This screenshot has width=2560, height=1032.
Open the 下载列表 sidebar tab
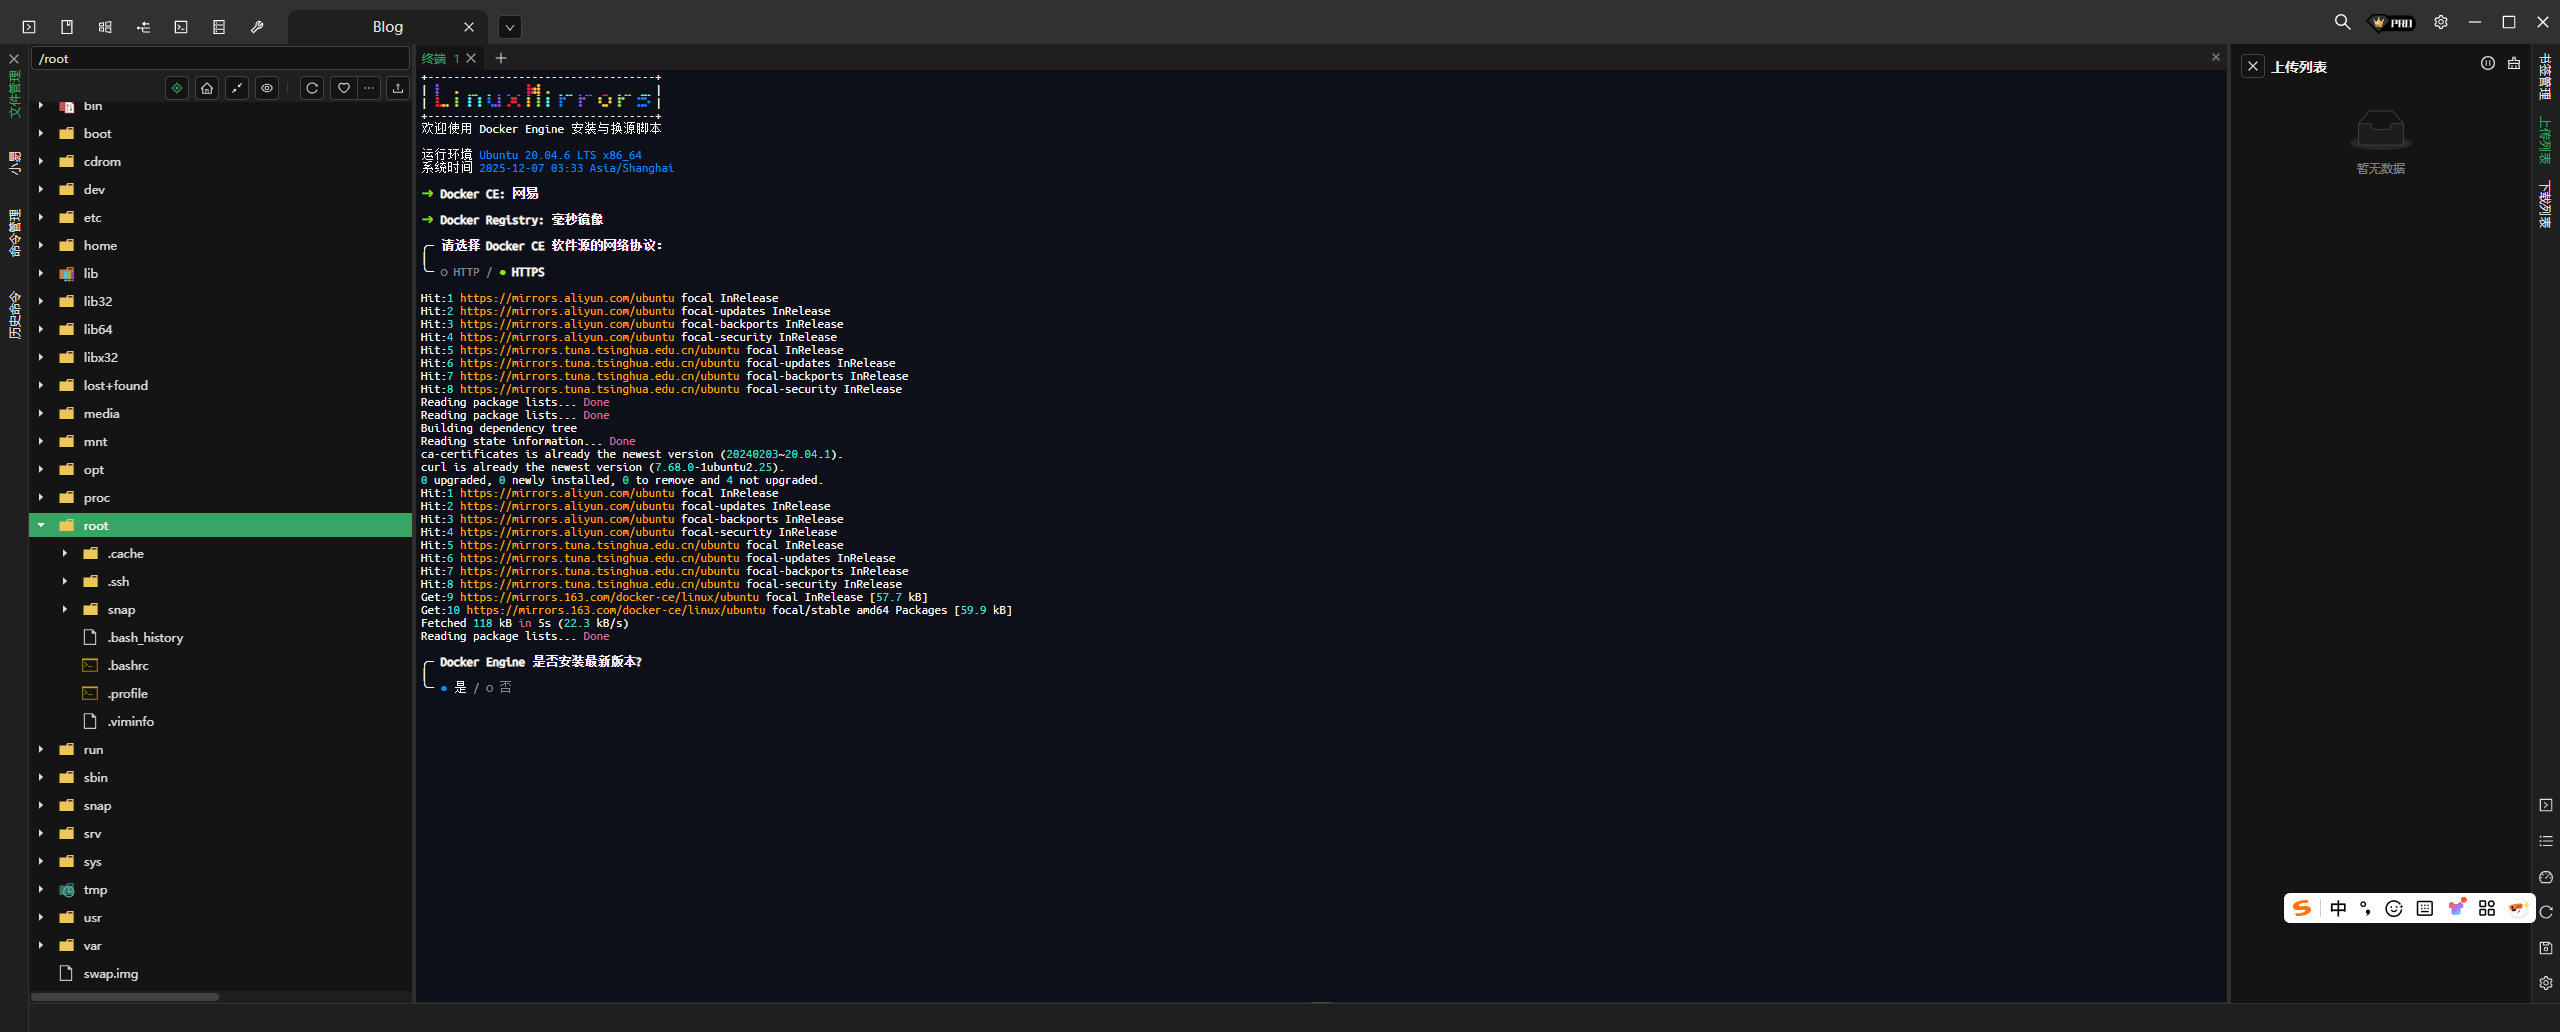2545,205
